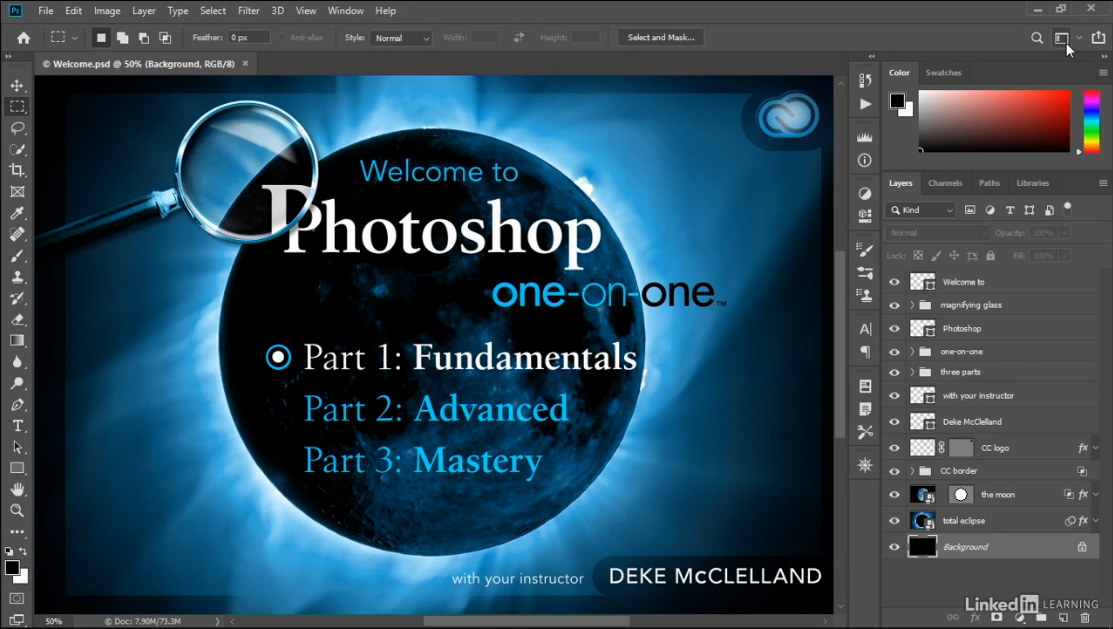The image size is (1113, 629).
Task: Select the Spot Healing Brush tool
Action: point(17,234)
